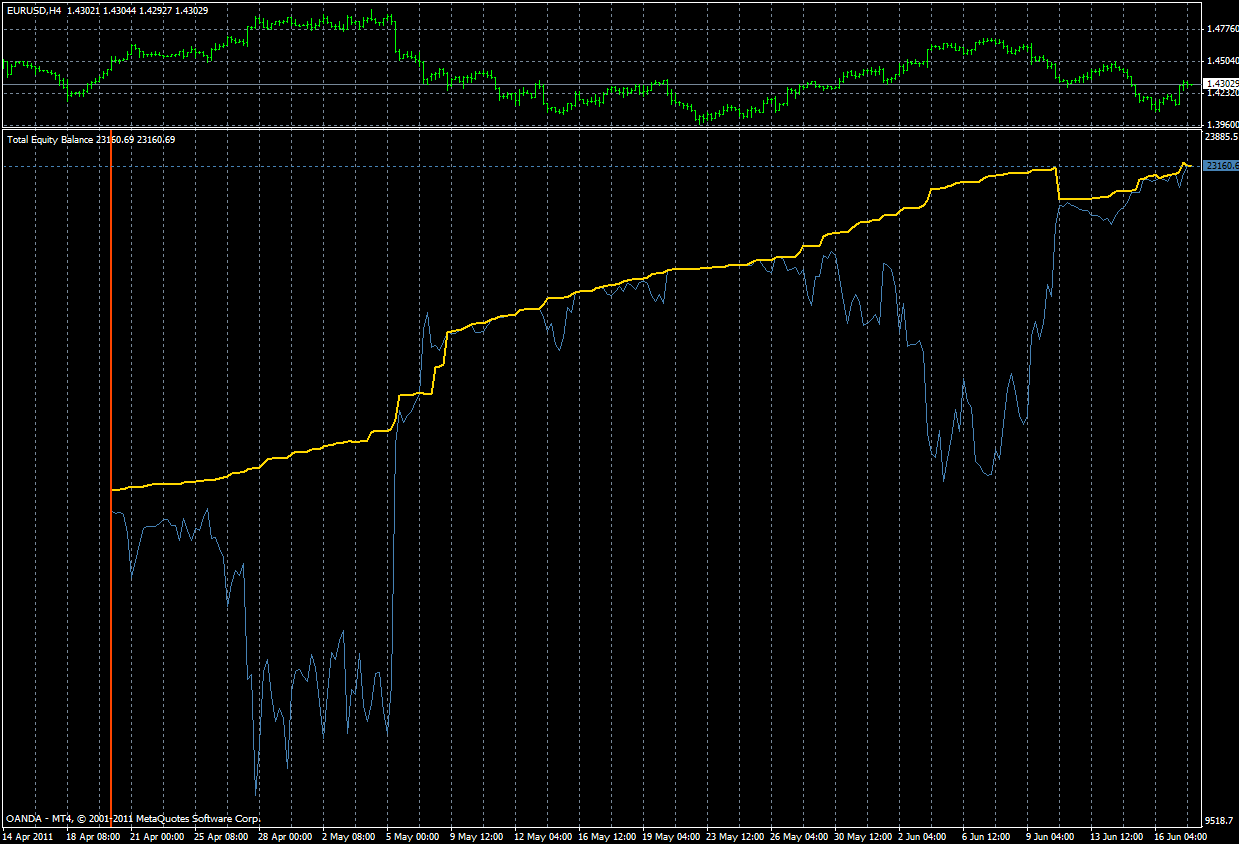Click the 28 Apr 00:00 time label
Image resolution: width=1239 pixels, height=844 pixels.
coord(286,836)
